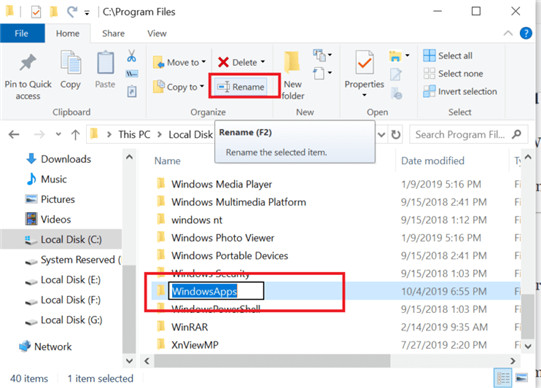541x388 pixels.
Task: Click the Paste shortcut icon
Action: pos(132,92)
